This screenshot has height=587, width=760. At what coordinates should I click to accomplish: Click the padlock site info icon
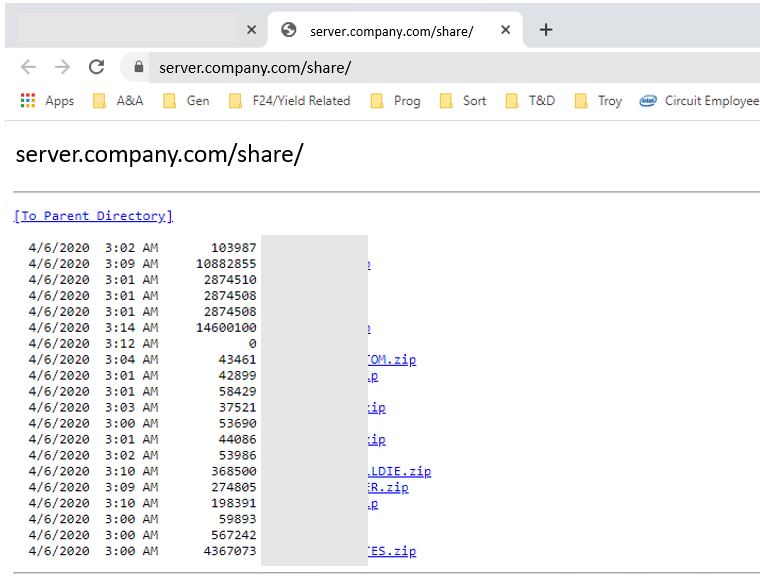click(139, 66)
